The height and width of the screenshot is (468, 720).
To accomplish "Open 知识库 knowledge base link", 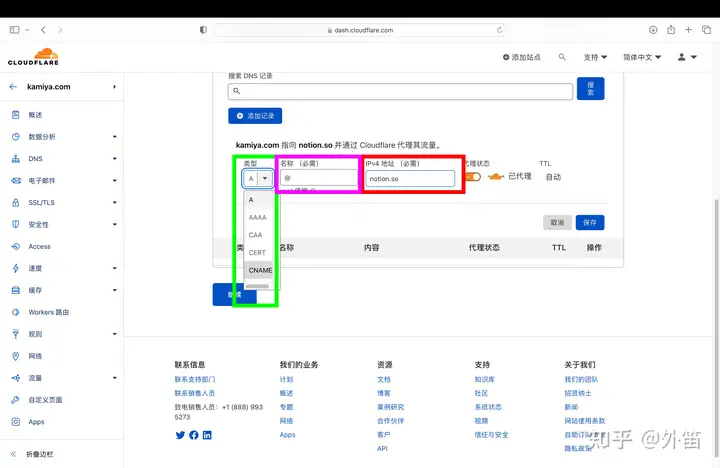I will [485, 379].
